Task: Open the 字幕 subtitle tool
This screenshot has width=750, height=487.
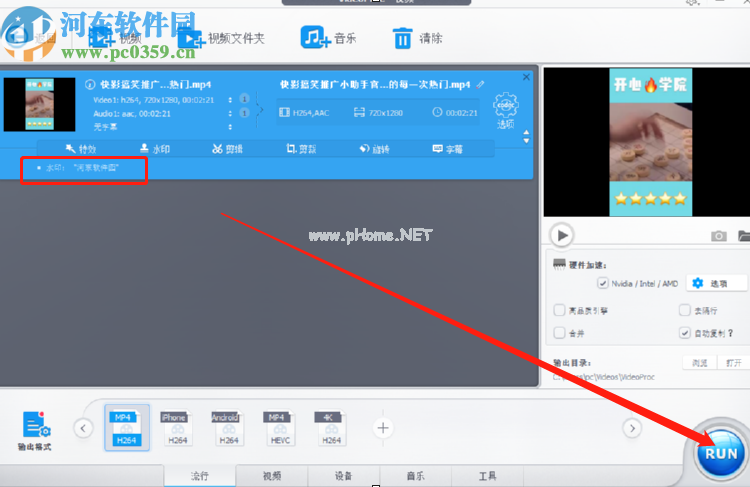Action: (x=448, y=149)
